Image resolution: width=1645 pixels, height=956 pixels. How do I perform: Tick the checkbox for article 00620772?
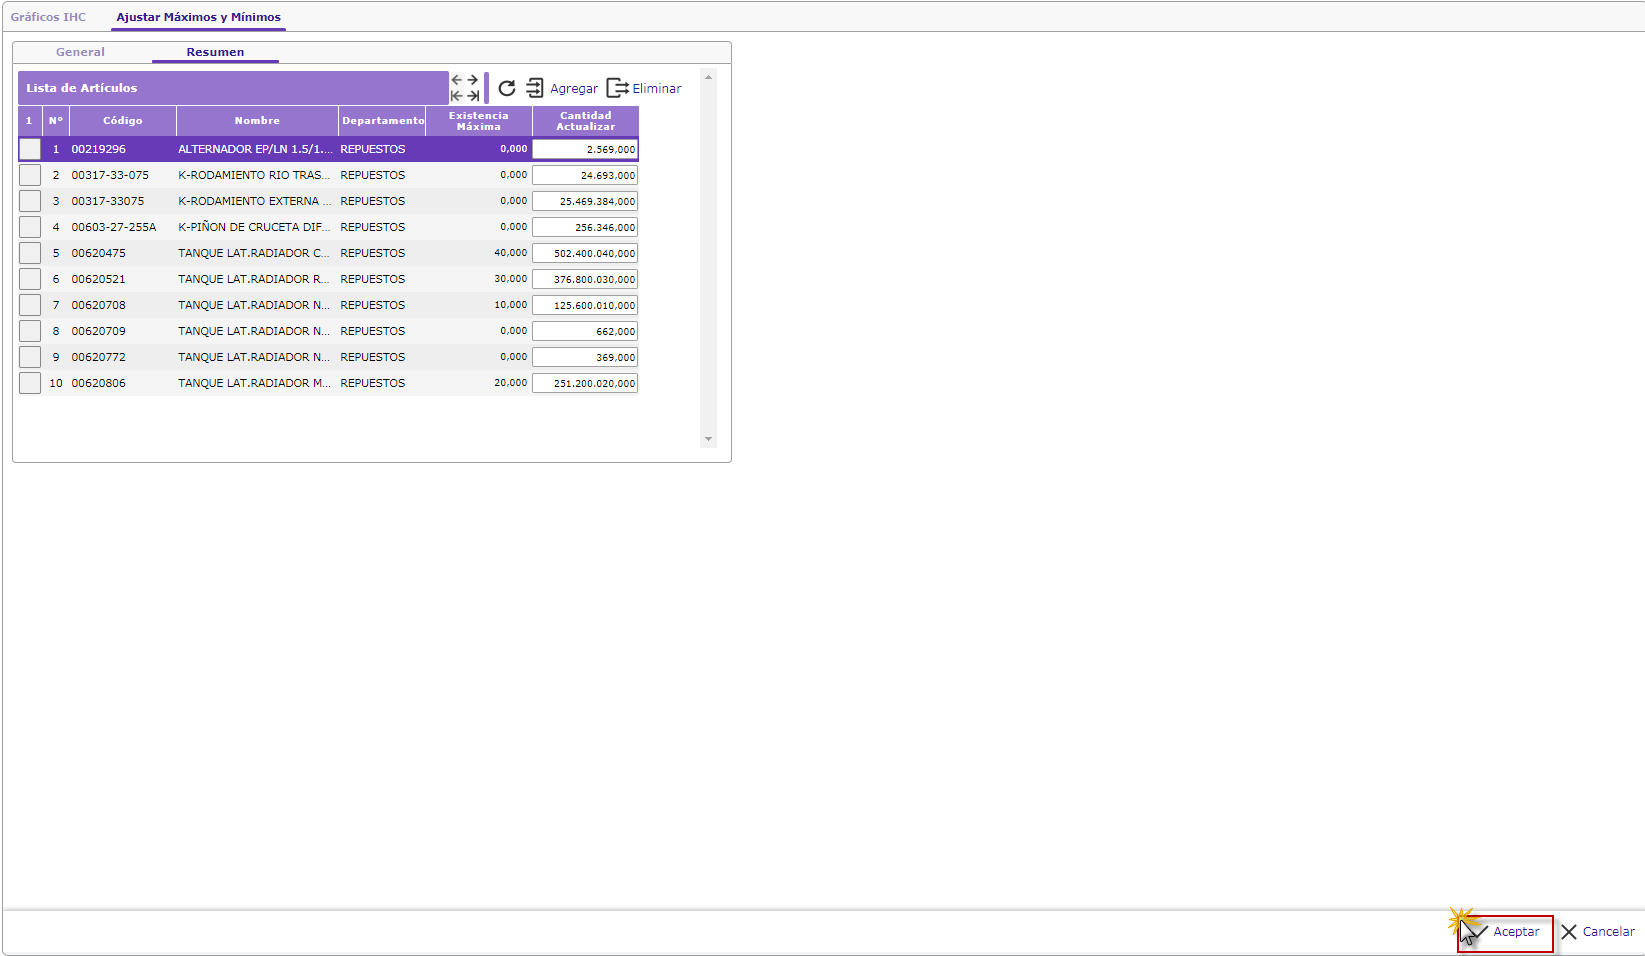pyautogui.click(x=30, y=357)
